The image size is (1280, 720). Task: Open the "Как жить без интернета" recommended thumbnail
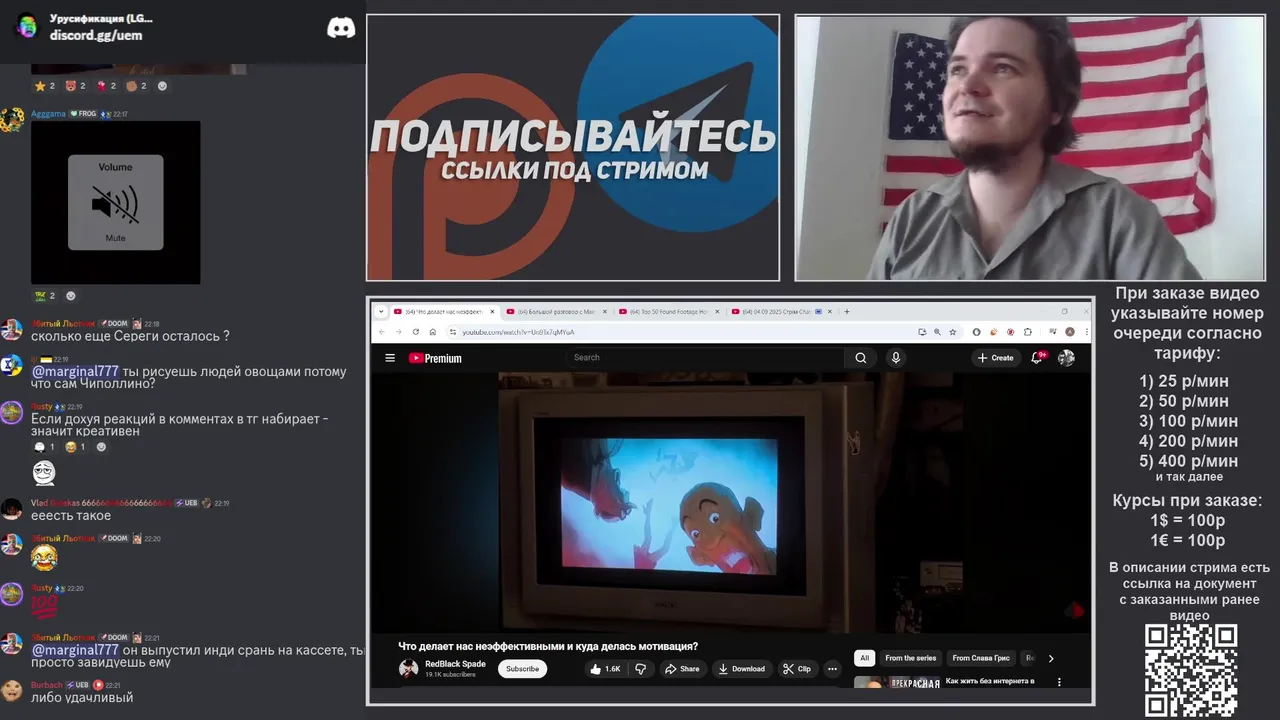point(897,682)
